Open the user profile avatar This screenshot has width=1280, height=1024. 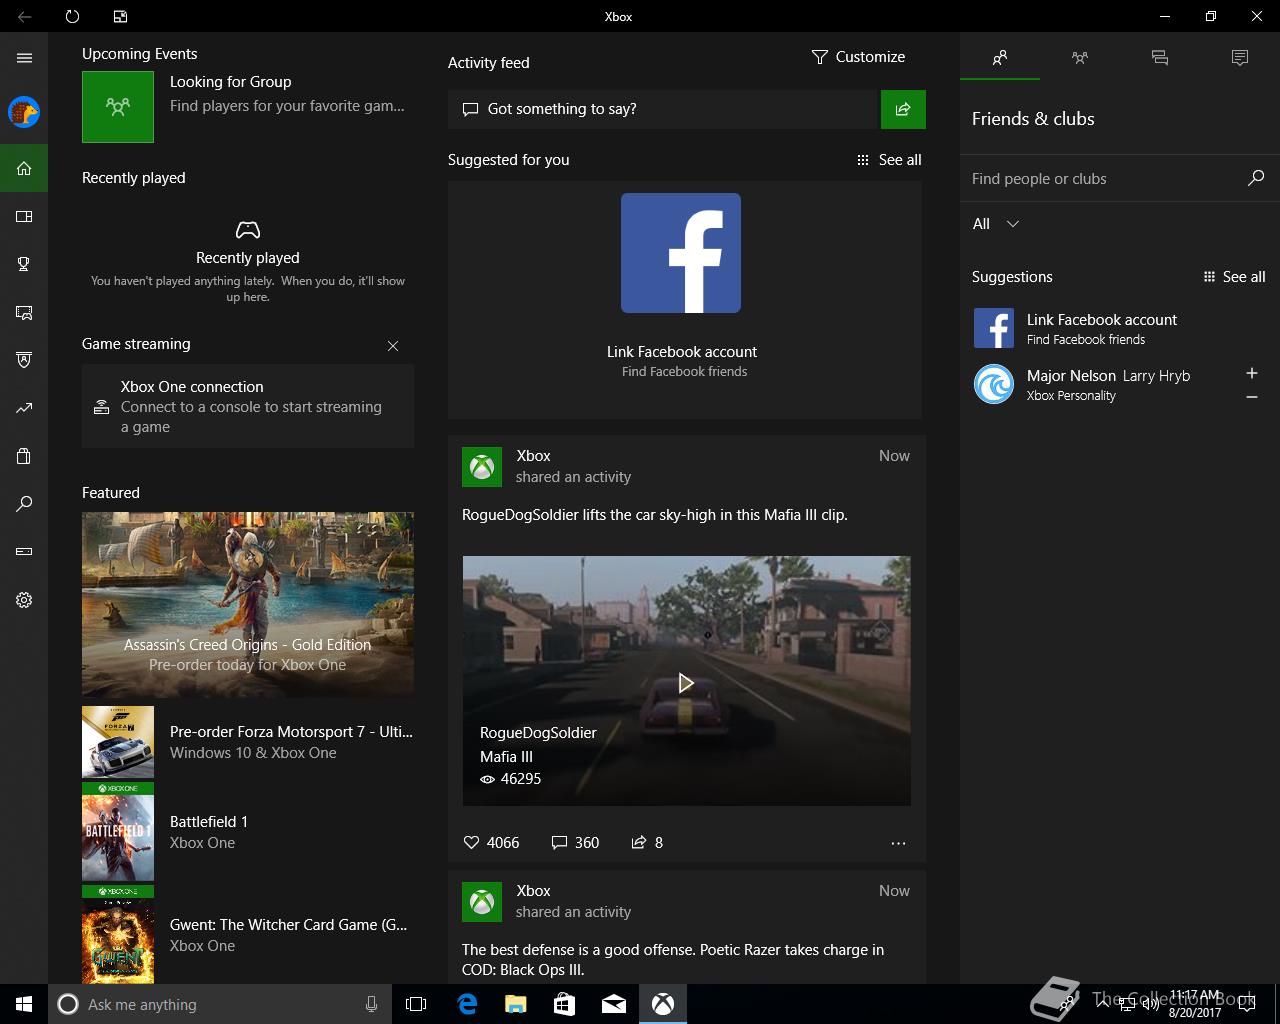tap(24, 112)
